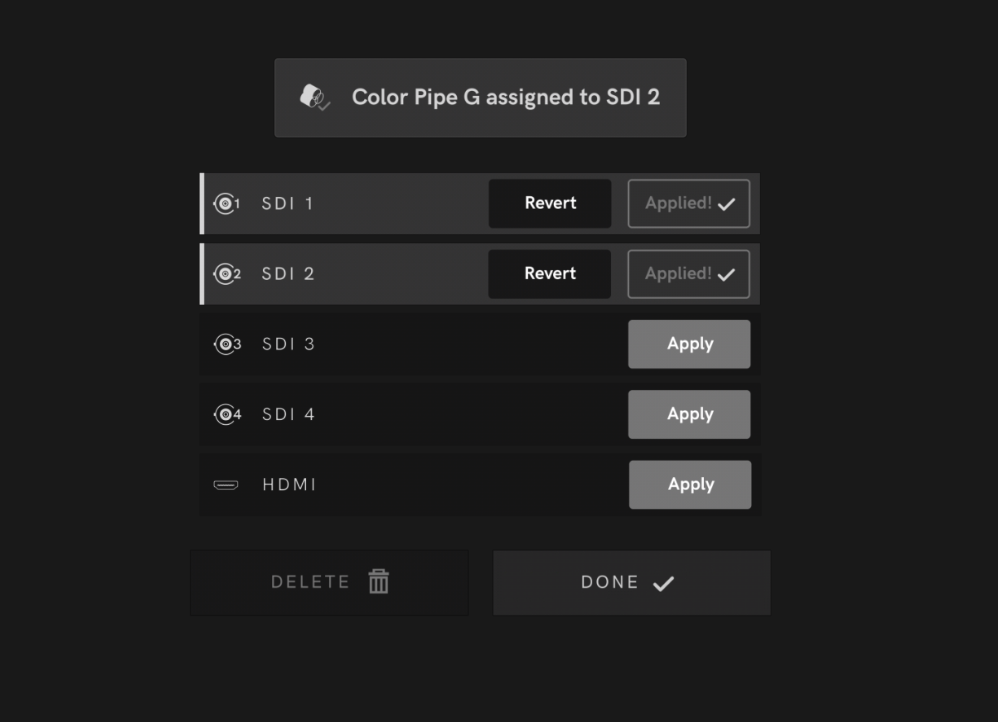998x722 pixels.
Task: Click the SDI 1 output icon
Action: (227, 204)
